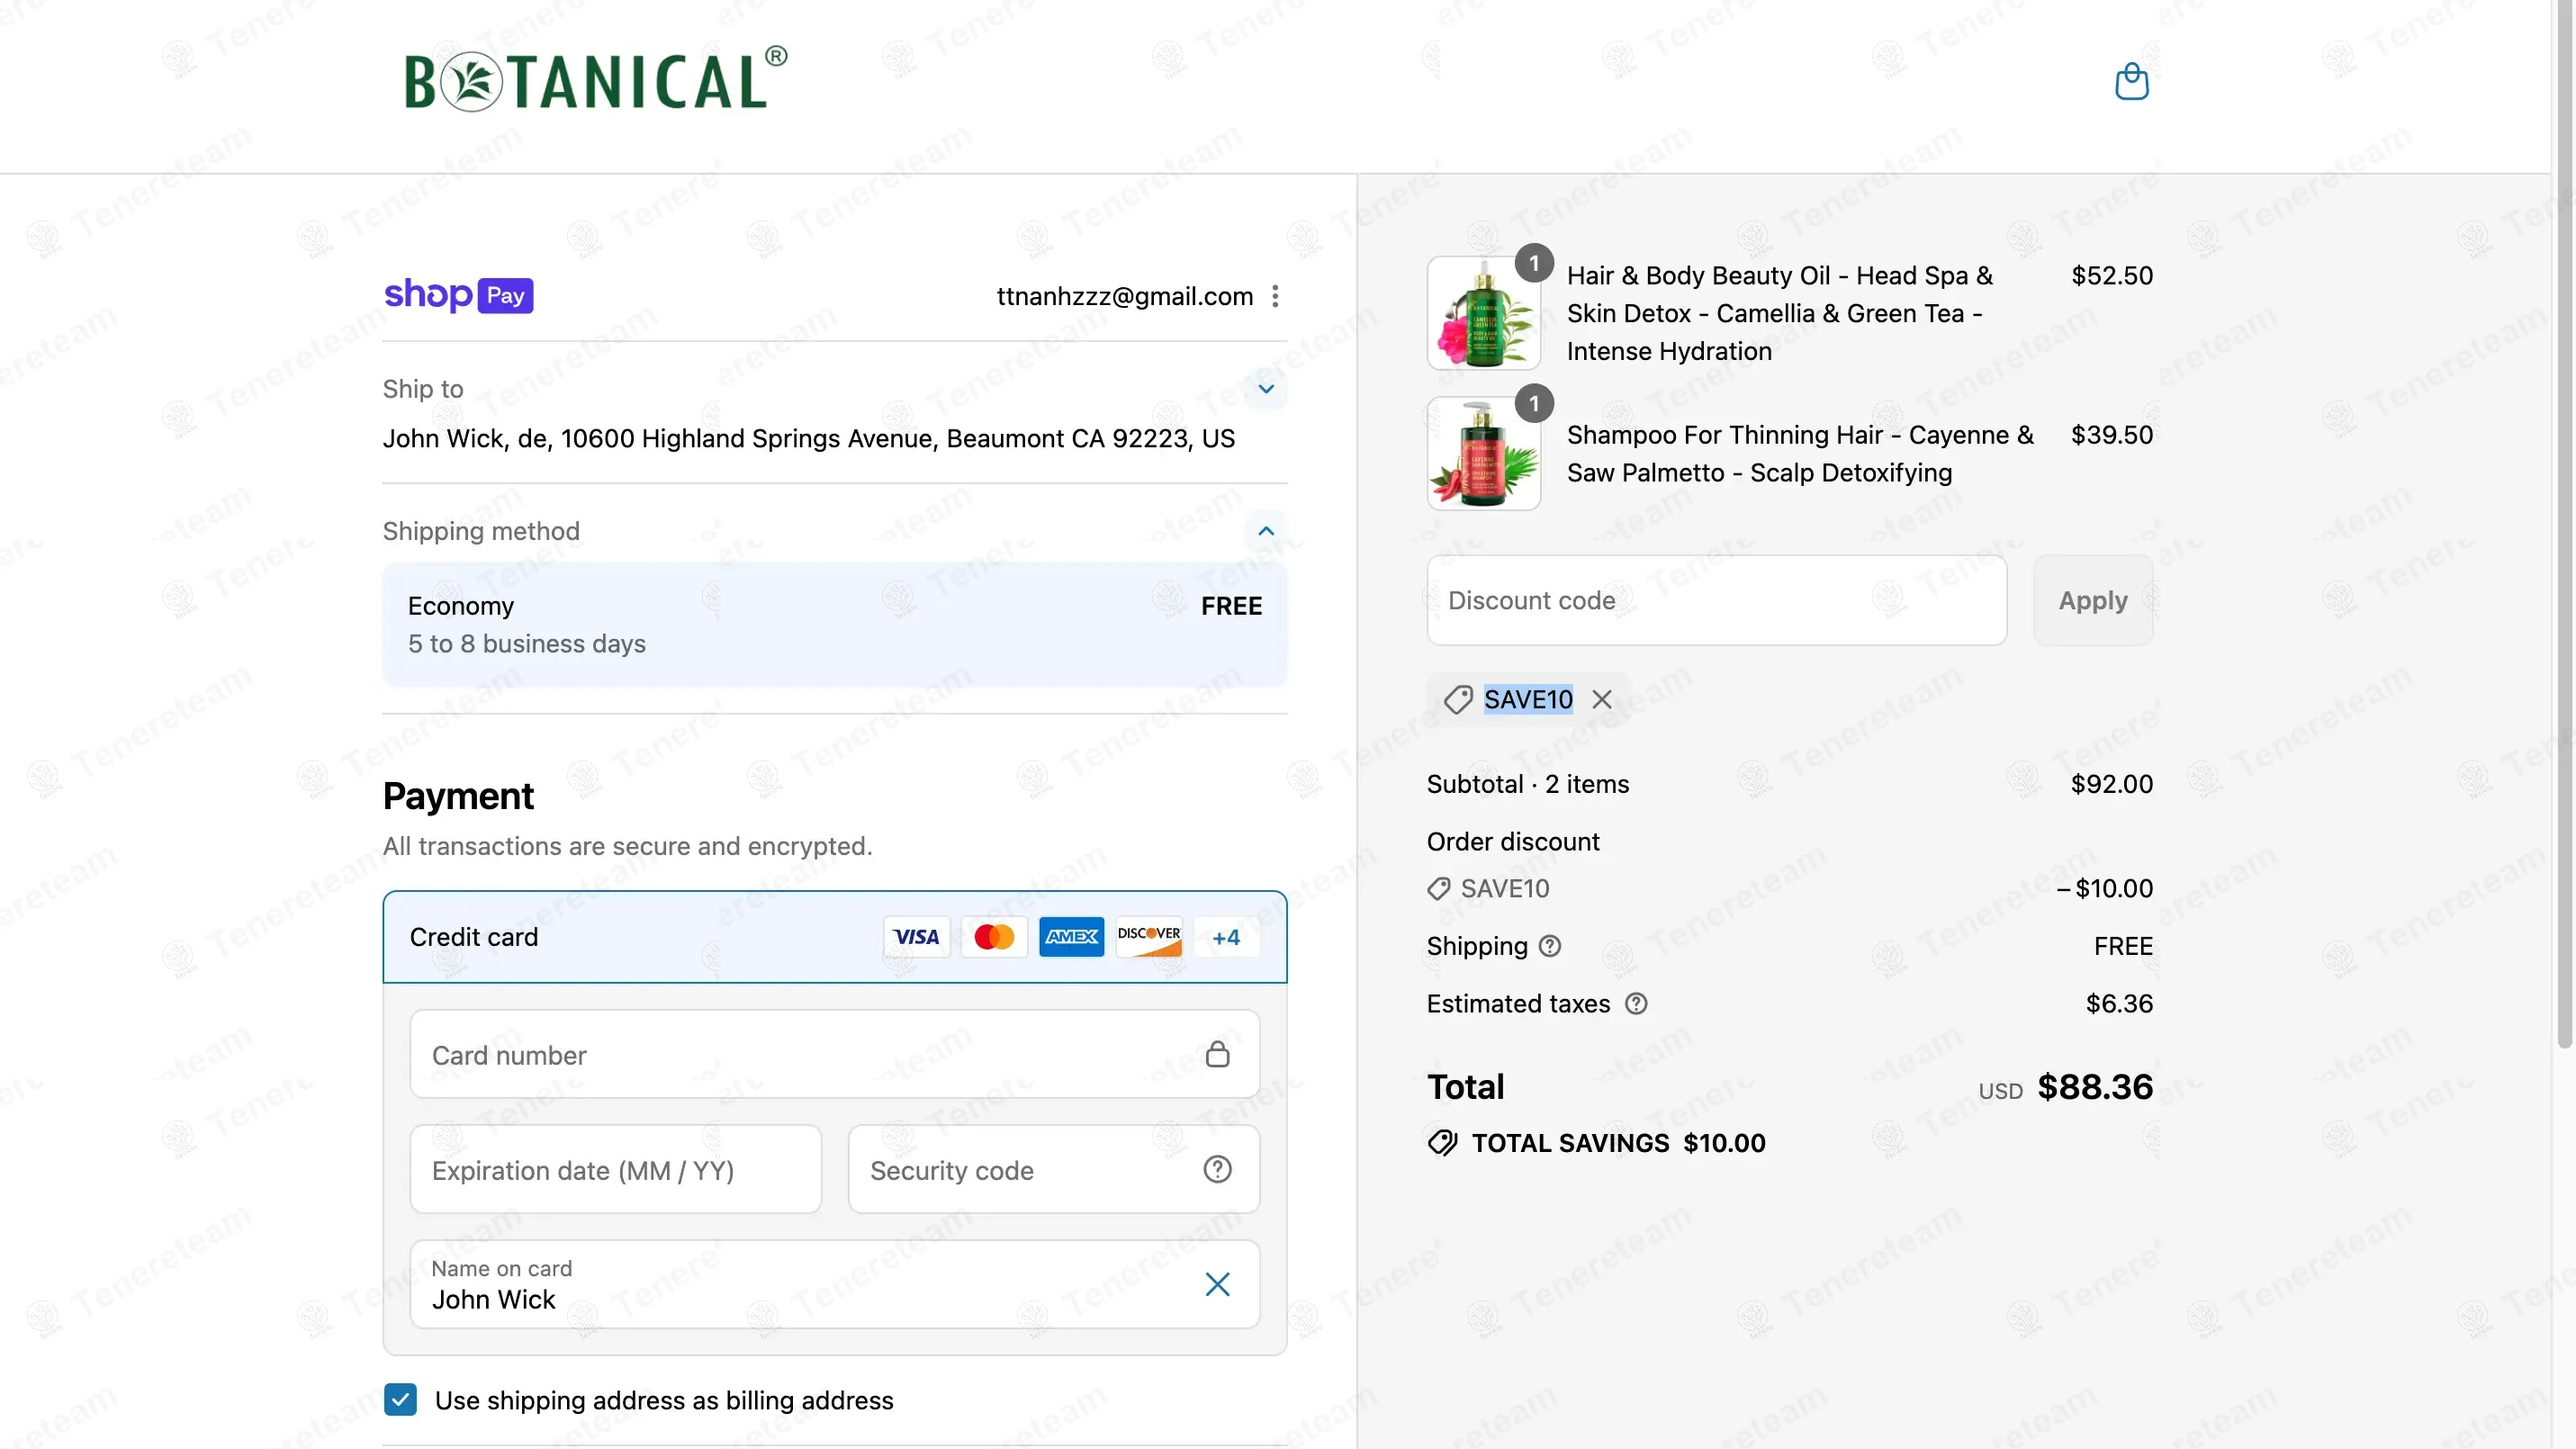Show +4 more payment card types
The height and width of the screenshot is (1449, 2576).
(1226, 937)
